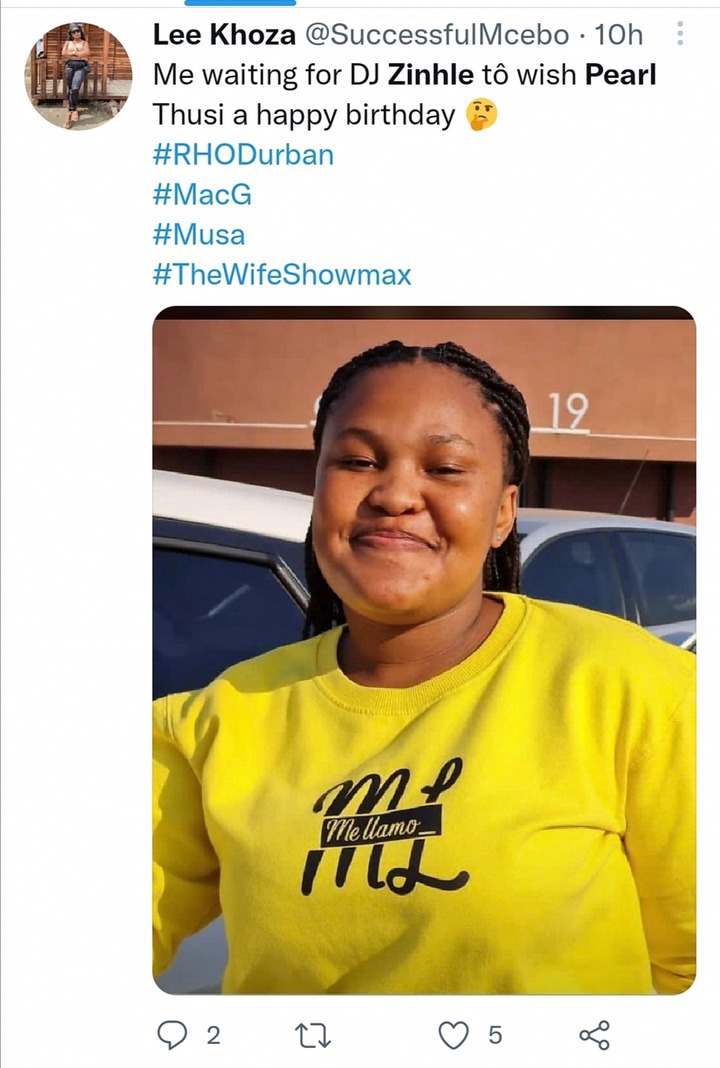
Task: Click the bold Pearl text in tweet
Action: [x=621, y=75]
